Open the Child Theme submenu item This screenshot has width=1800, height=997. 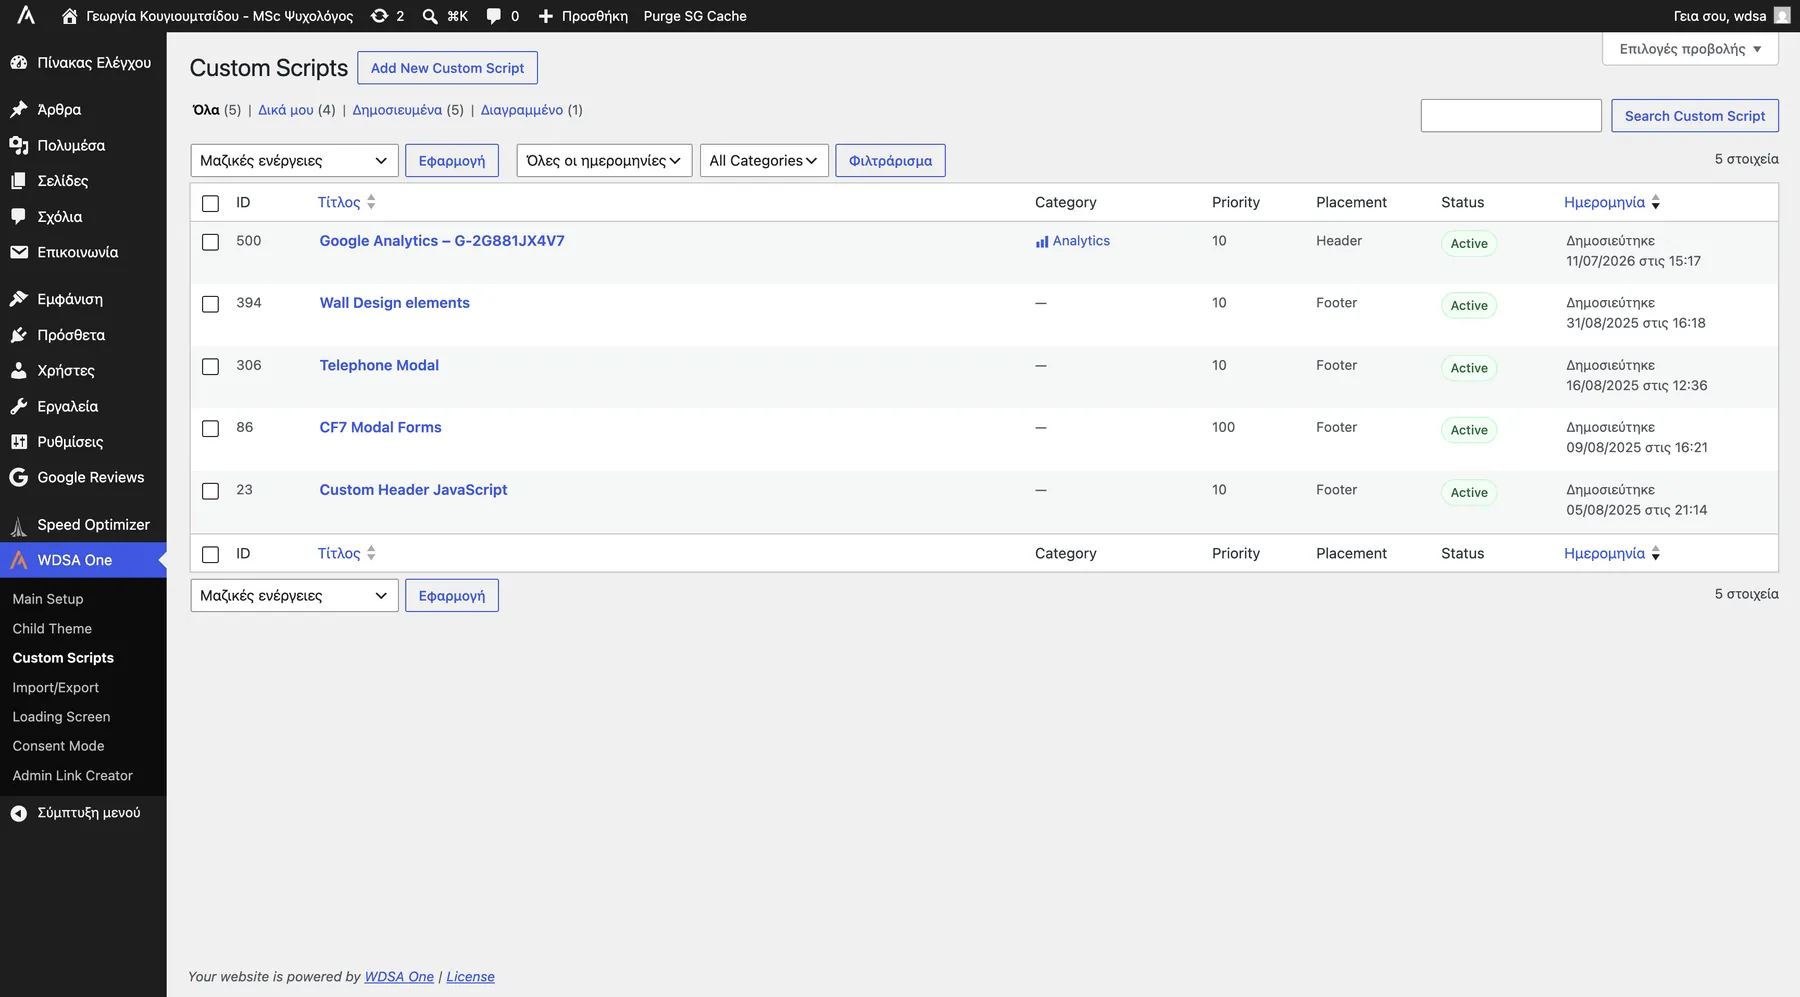click(52, 628)
